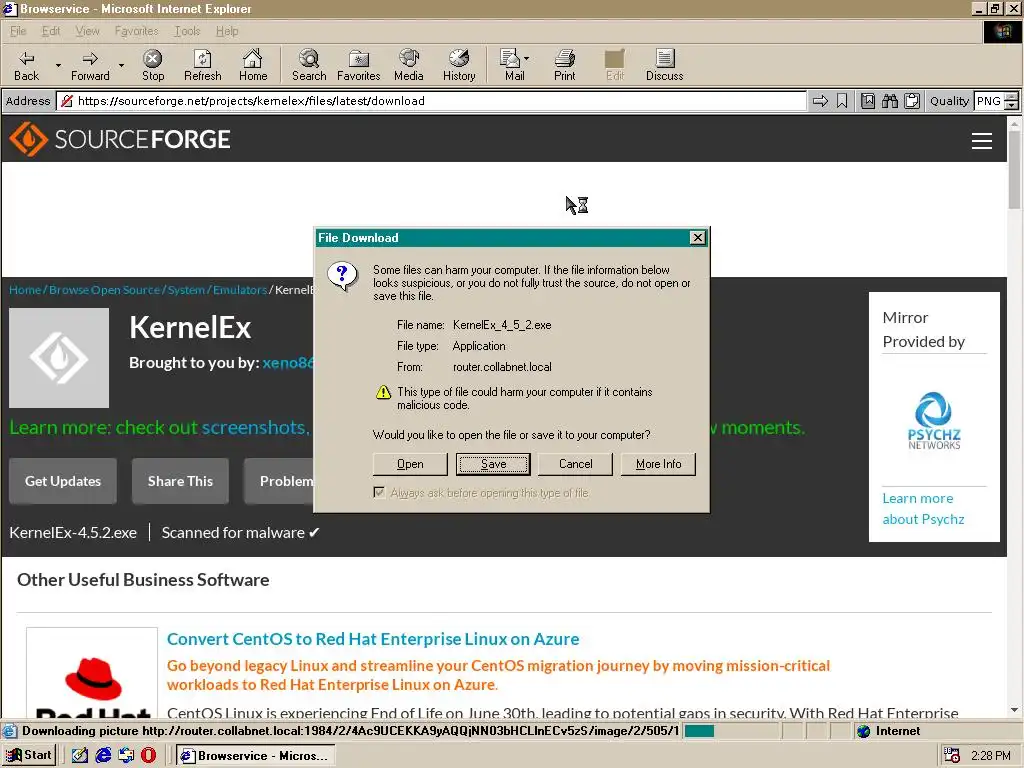This screenshot has width=1024, height=768.
Task: Follow the Browse Open Source breadcrumb link
Action: [x=104, y=289]
